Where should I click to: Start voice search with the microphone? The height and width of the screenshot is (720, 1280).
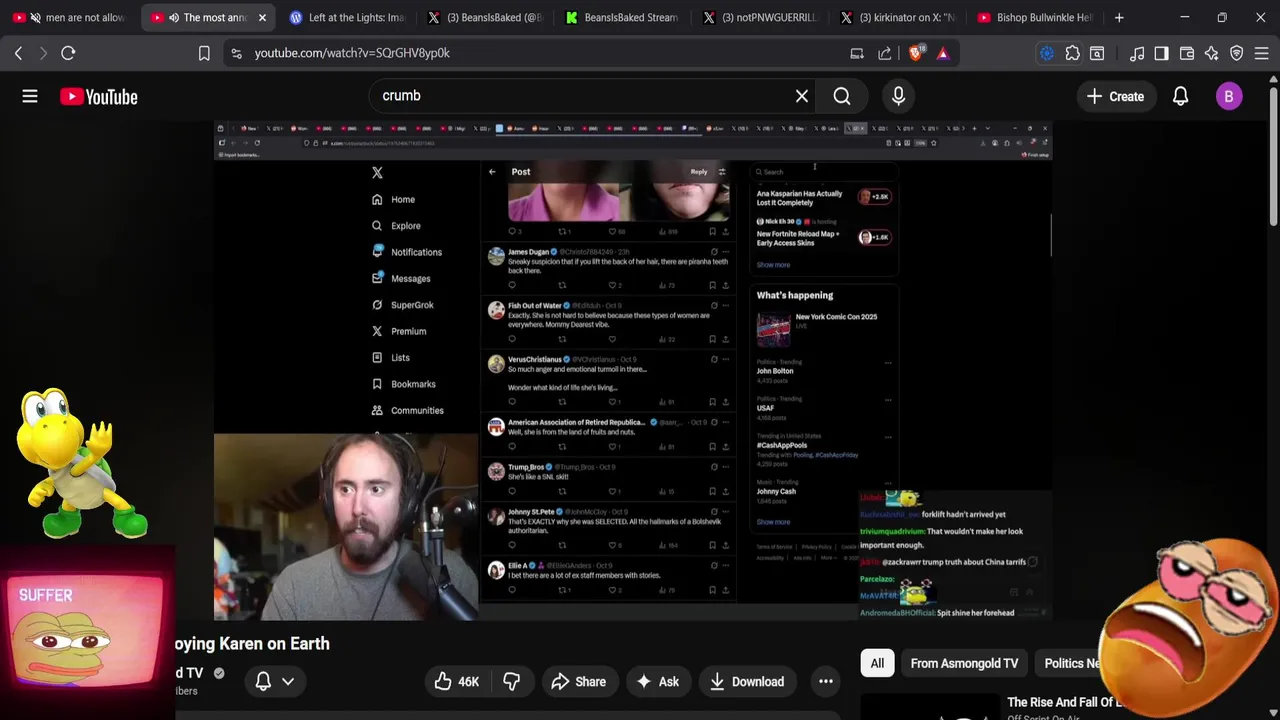[x=898, y=96]
